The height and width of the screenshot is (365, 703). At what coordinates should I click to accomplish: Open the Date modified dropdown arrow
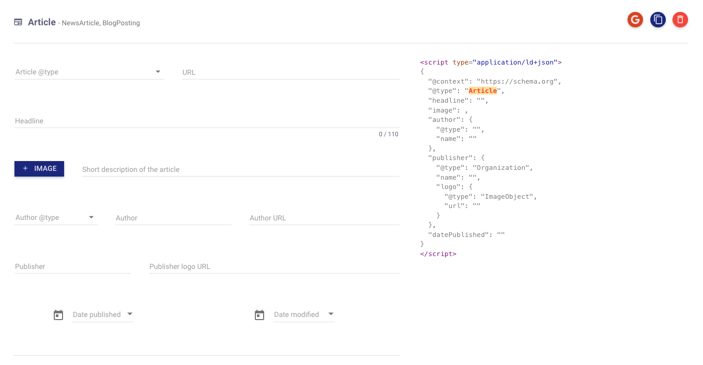click(x=331, y=314)
